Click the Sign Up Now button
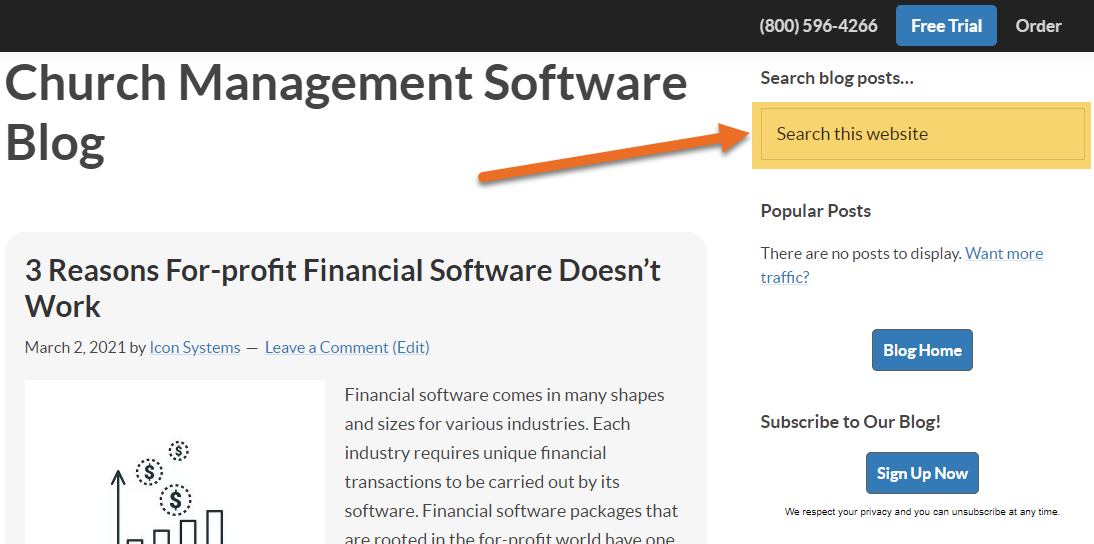The image size is (1094, 544). pos(922,473)
